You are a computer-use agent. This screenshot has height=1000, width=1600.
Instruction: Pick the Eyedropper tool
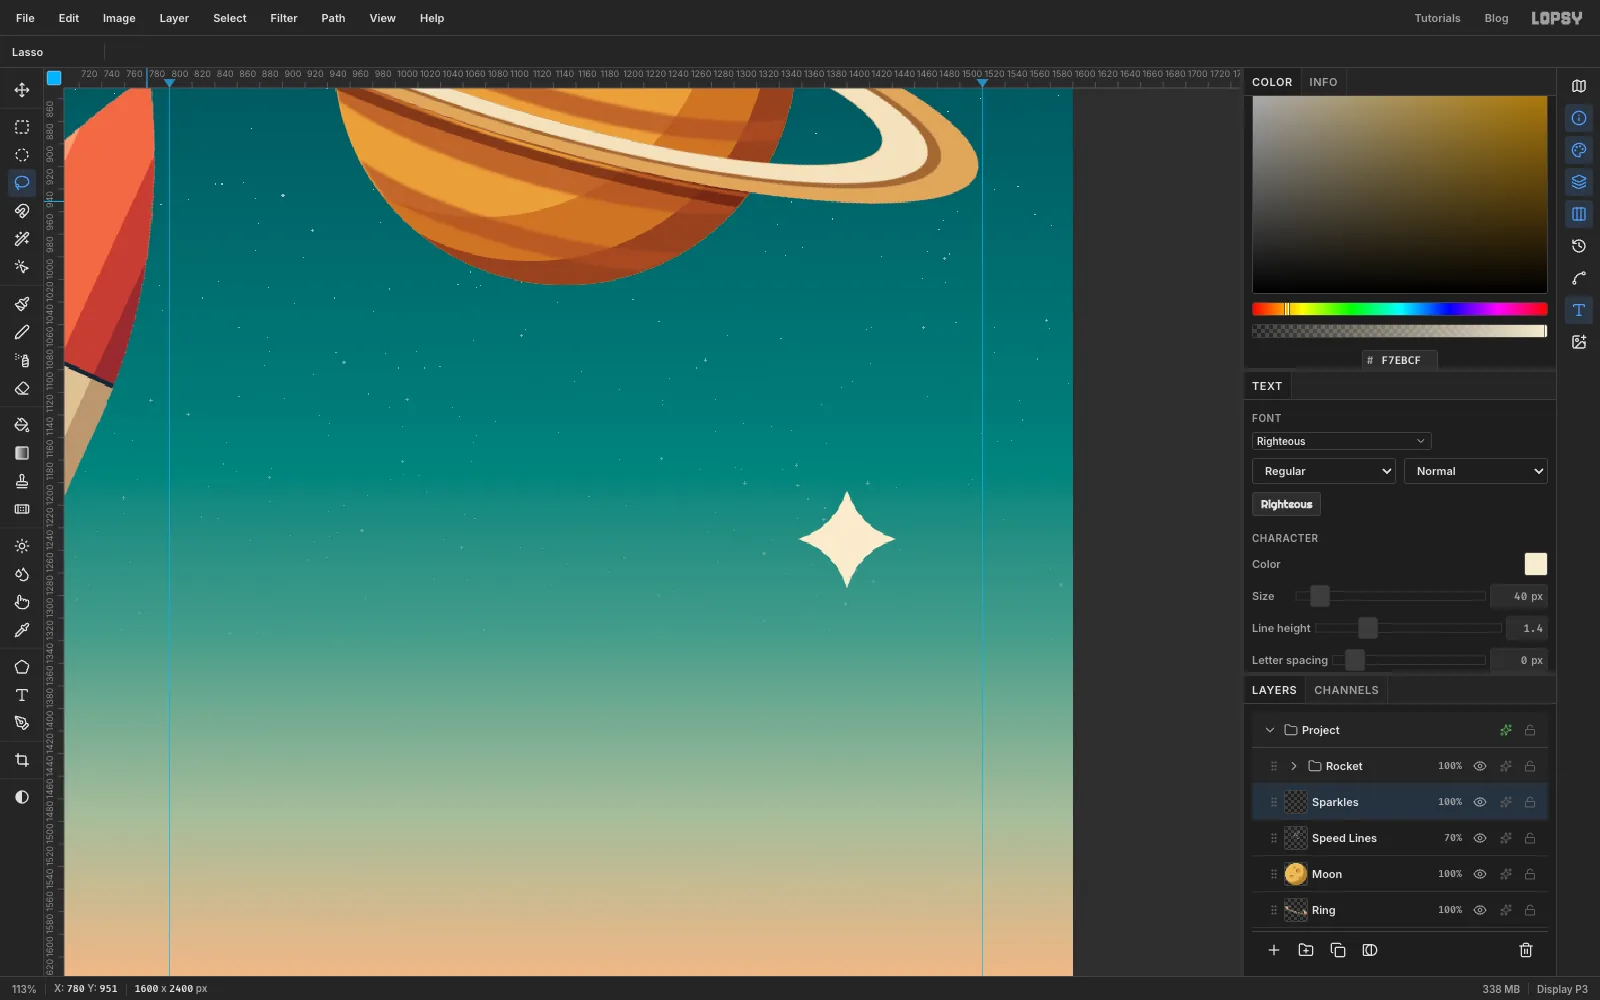click(21, 630)
